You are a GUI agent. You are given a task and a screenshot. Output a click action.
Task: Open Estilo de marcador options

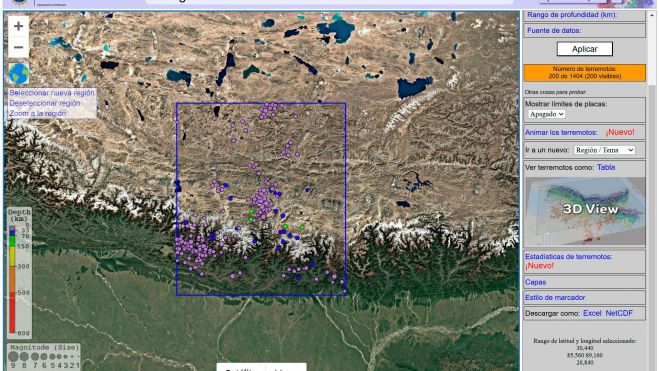point(555,297)
